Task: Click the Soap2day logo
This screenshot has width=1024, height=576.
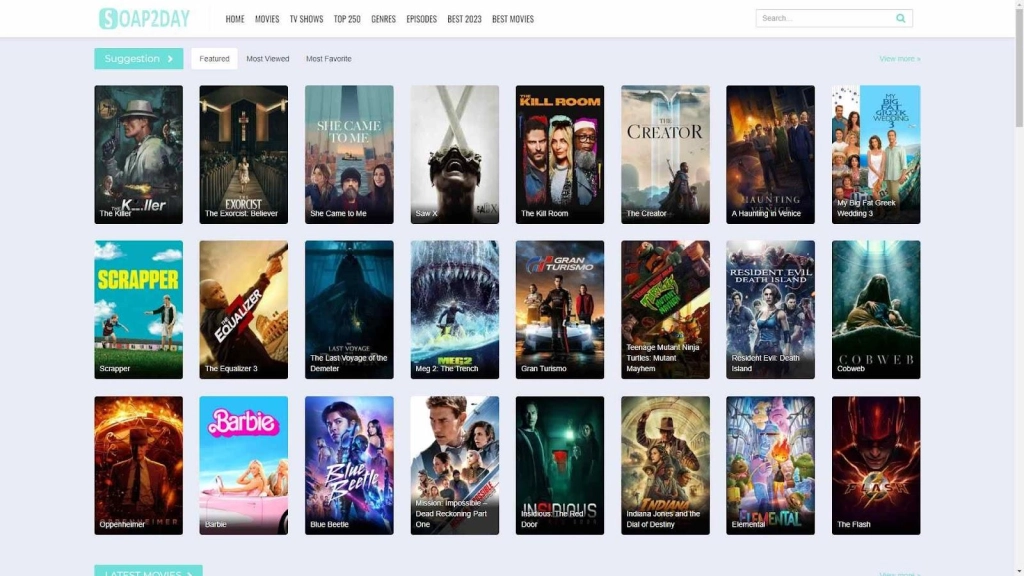Action: tap(144, 18)
